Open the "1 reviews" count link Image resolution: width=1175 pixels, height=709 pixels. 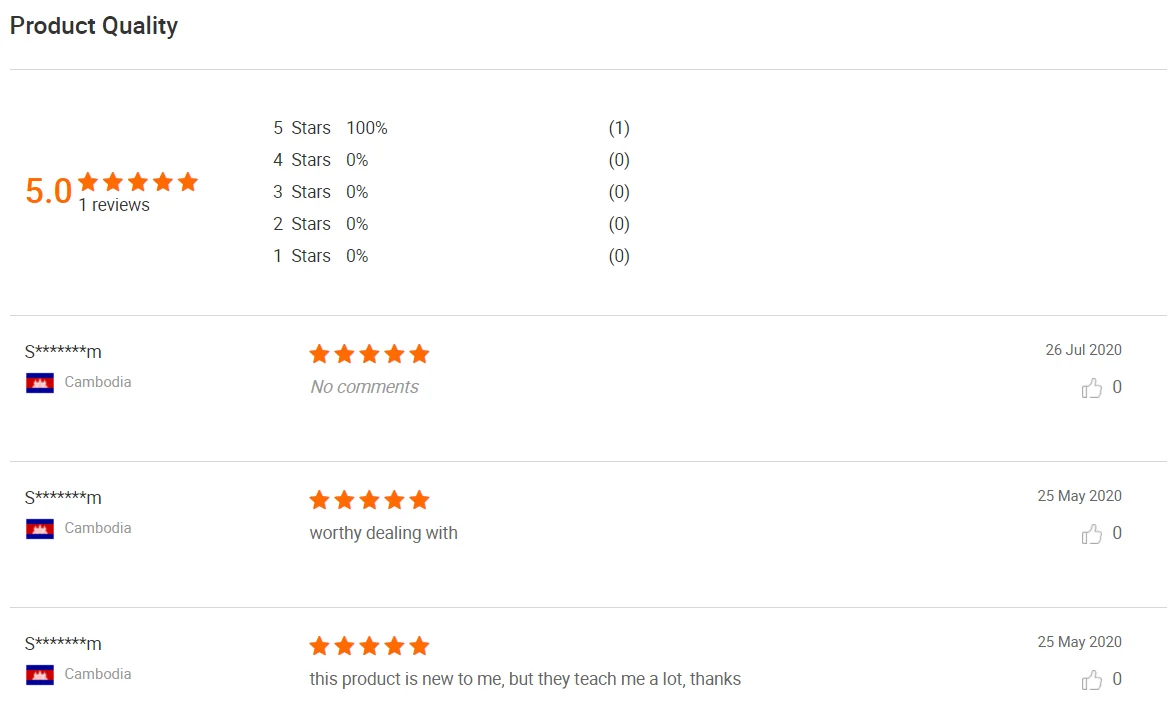pyautogui.click(x=114, y=205)
